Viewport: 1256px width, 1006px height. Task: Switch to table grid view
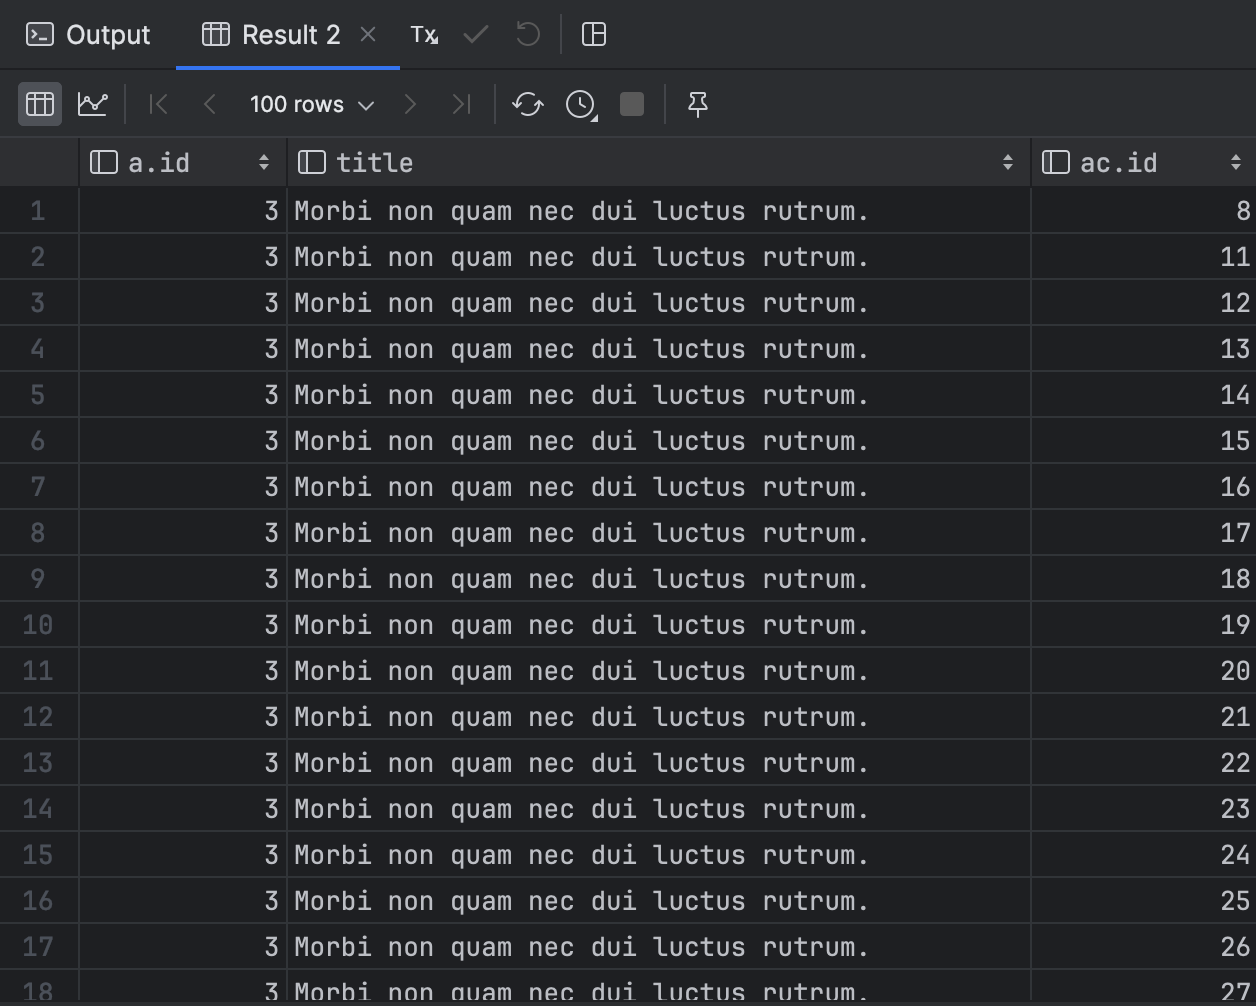tap(40, 104)
